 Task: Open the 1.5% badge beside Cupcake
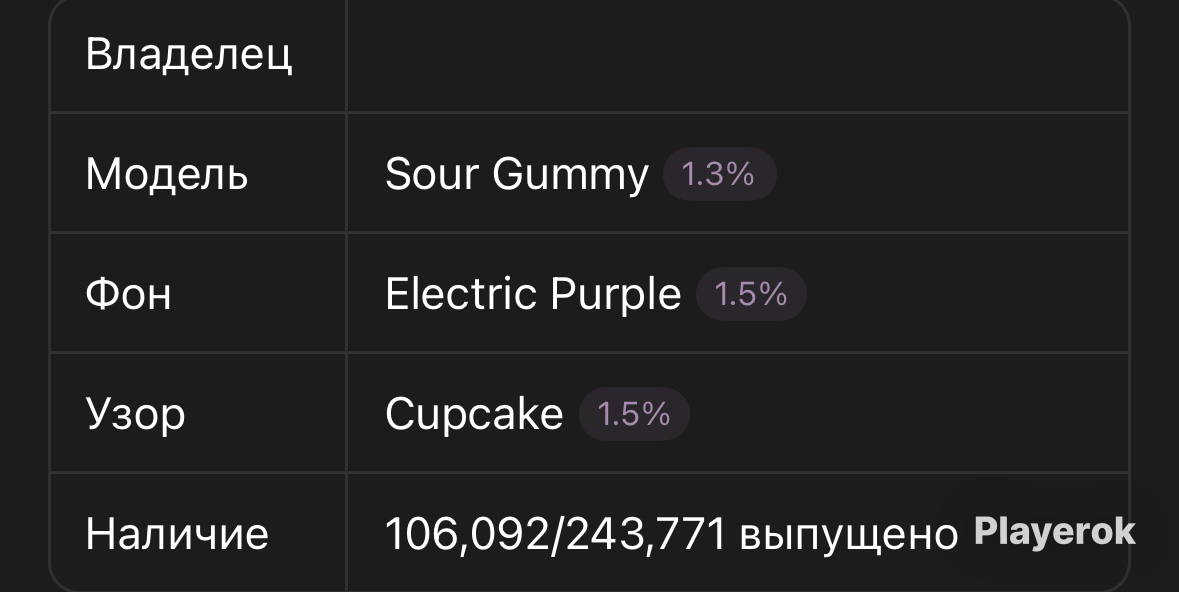(634, 414)
